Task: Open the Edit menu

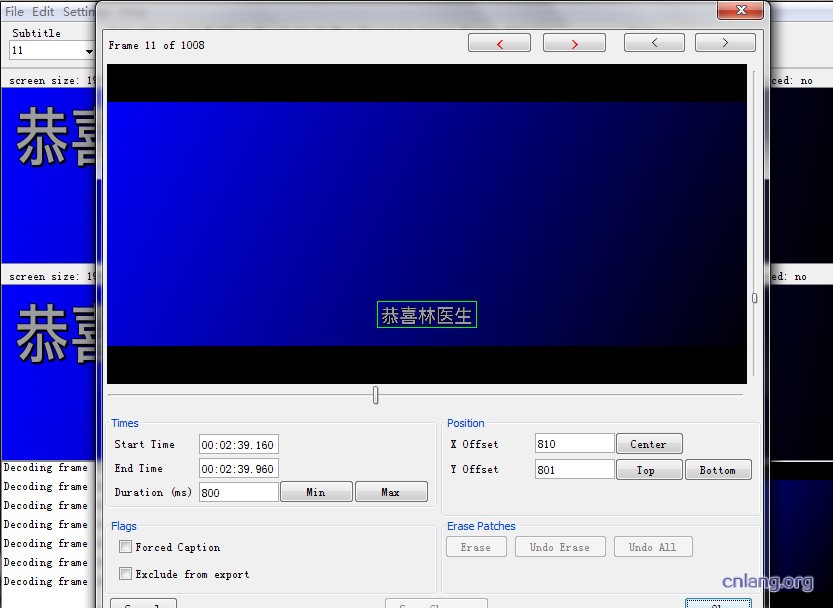Action: pyautogui.click(x=43, y=12)
